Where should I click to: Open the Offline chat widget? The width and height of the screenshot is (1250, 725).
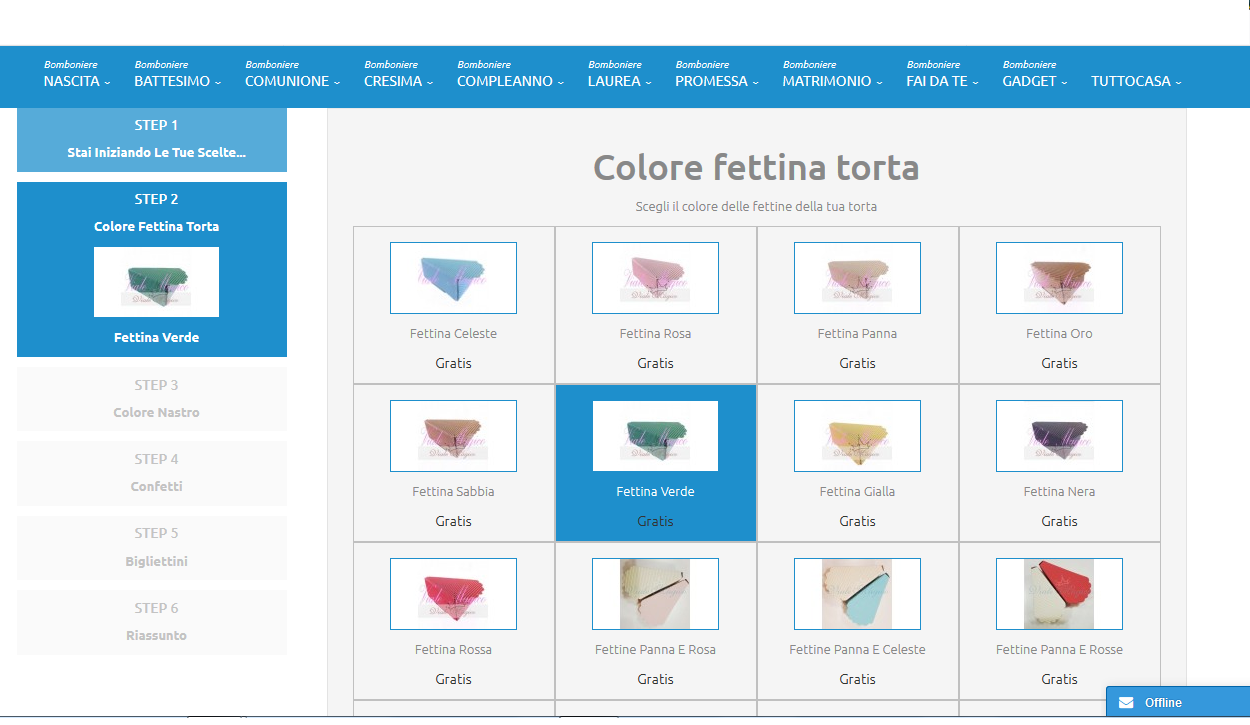1178,702
